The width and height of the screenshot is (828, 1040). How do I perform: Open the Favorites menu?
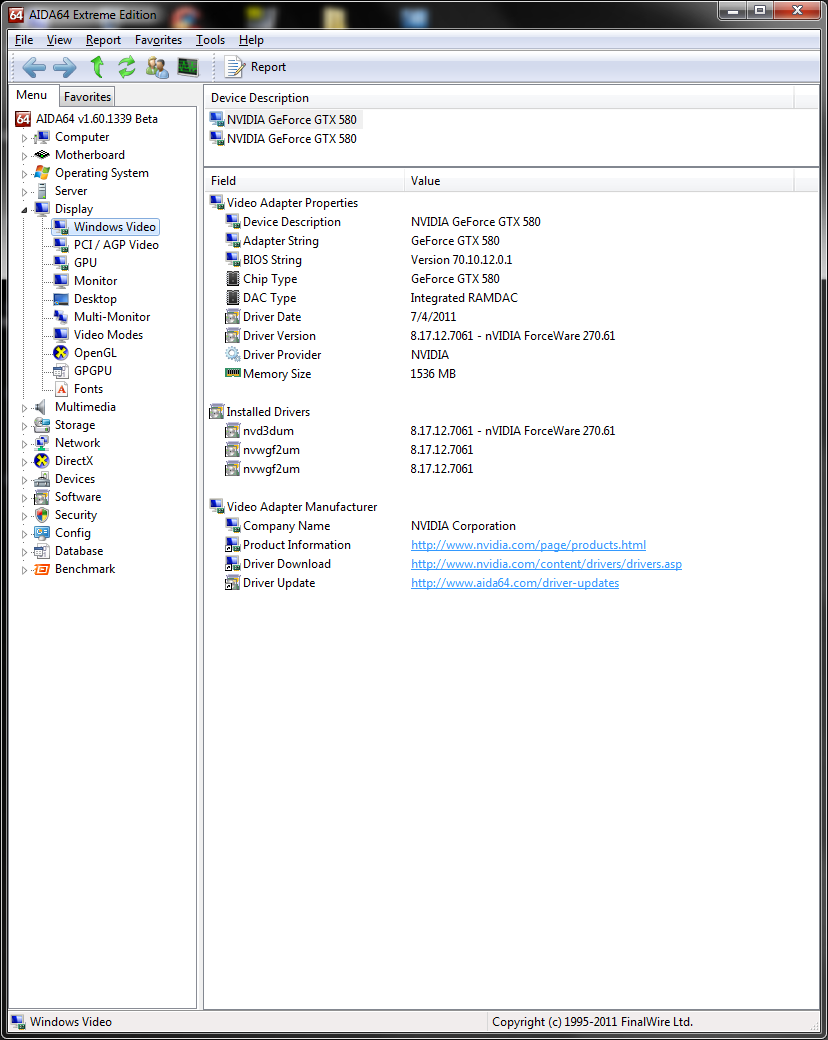click(x=158, y=40)
